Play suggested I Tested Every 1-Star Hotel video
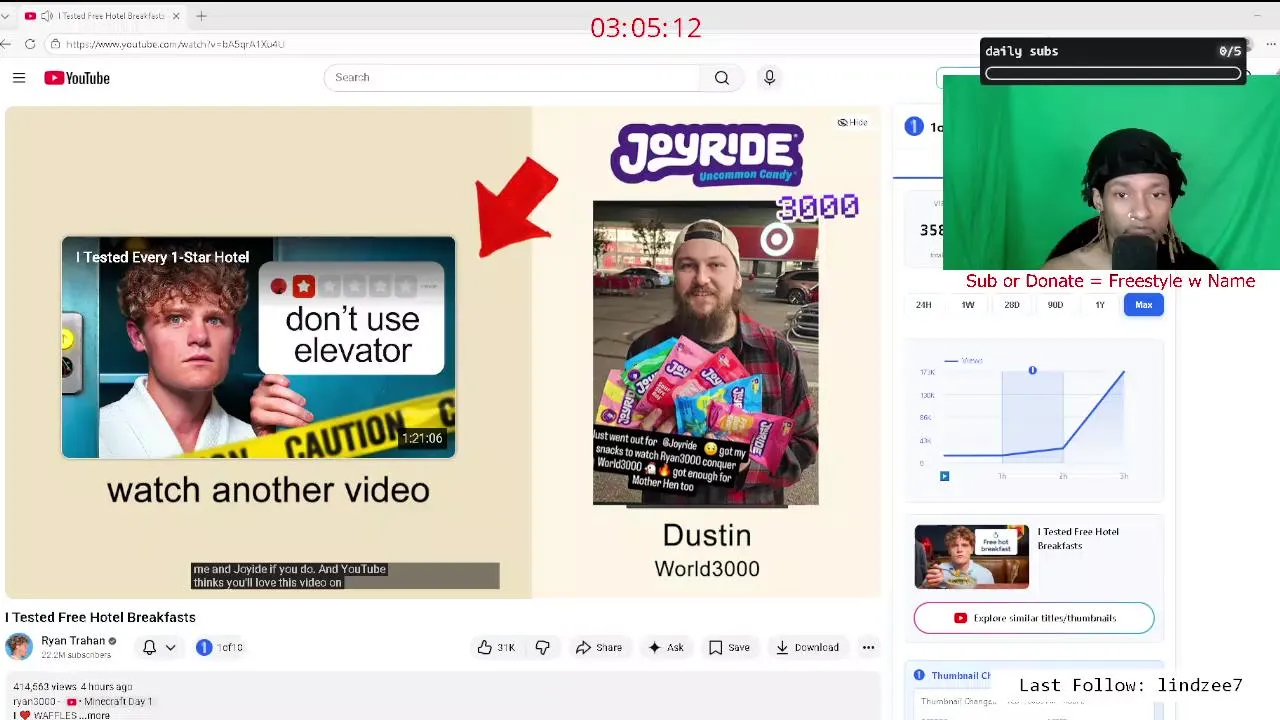This screenshot has width=1280, height=720. pos(258,347)
